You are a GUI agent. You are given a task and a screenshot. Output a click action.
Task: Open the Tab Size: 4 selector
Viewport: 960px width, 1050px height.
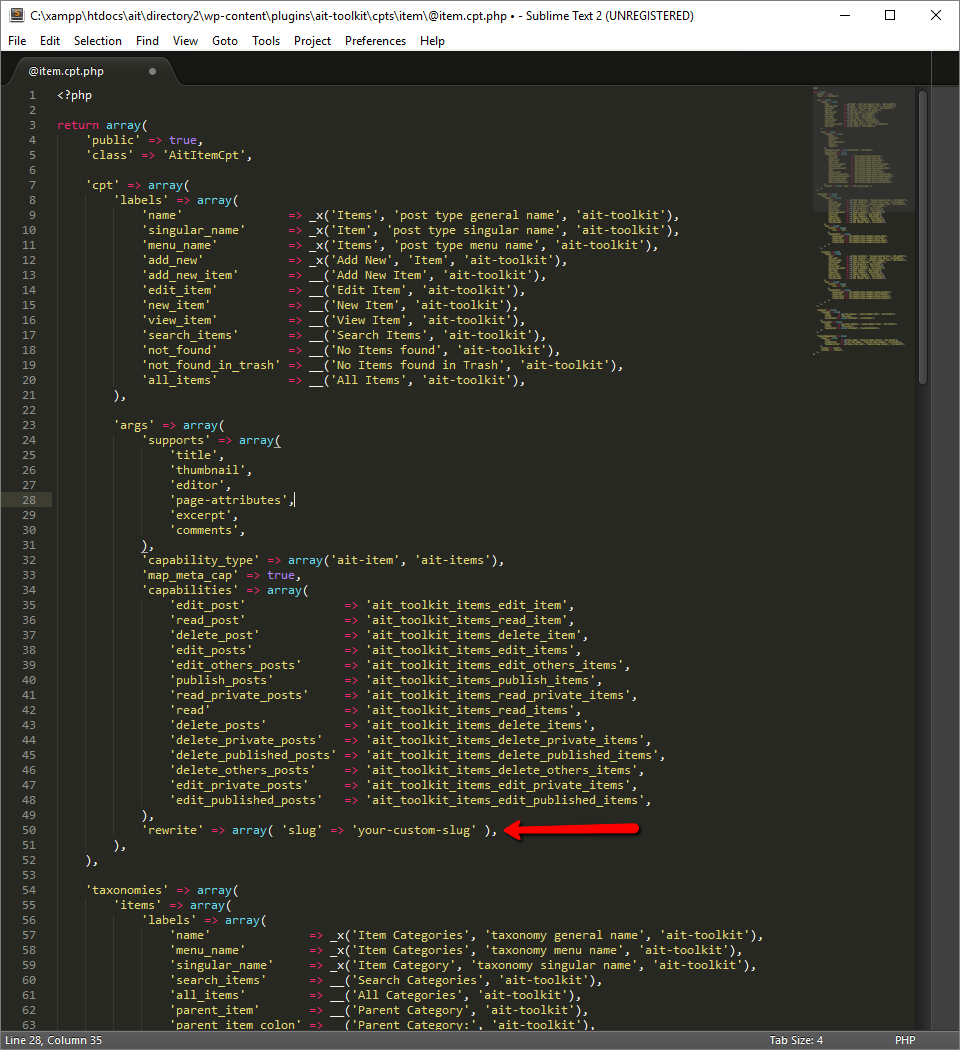[796, 1040]
